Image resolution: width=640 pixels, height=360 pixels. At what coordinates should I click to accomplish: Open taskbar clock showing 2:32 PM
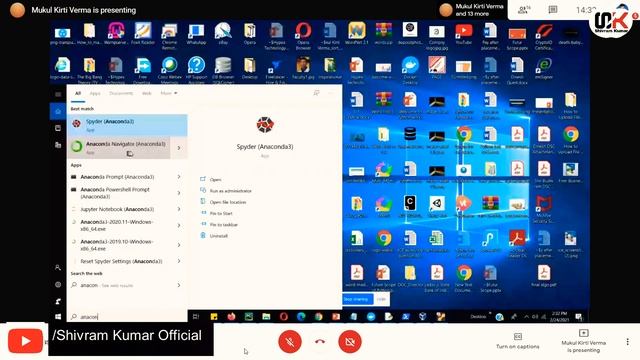tap(560, 316)
